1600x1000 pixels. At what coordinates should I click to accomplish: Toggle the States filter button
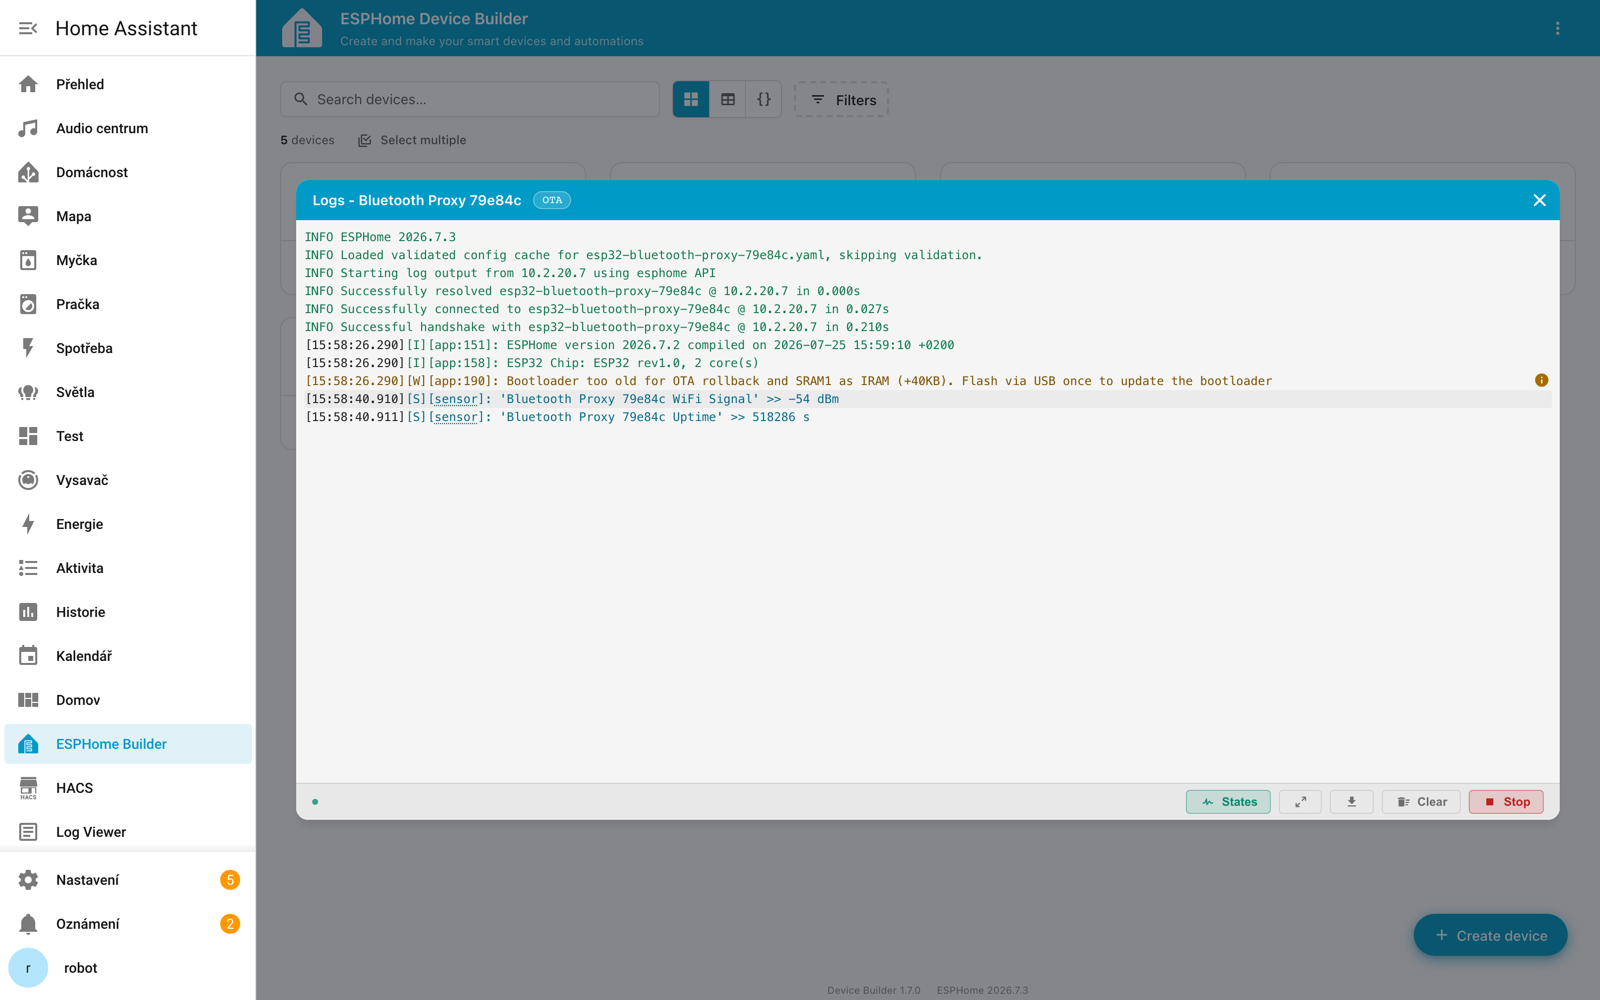(x=1228, y=802)
